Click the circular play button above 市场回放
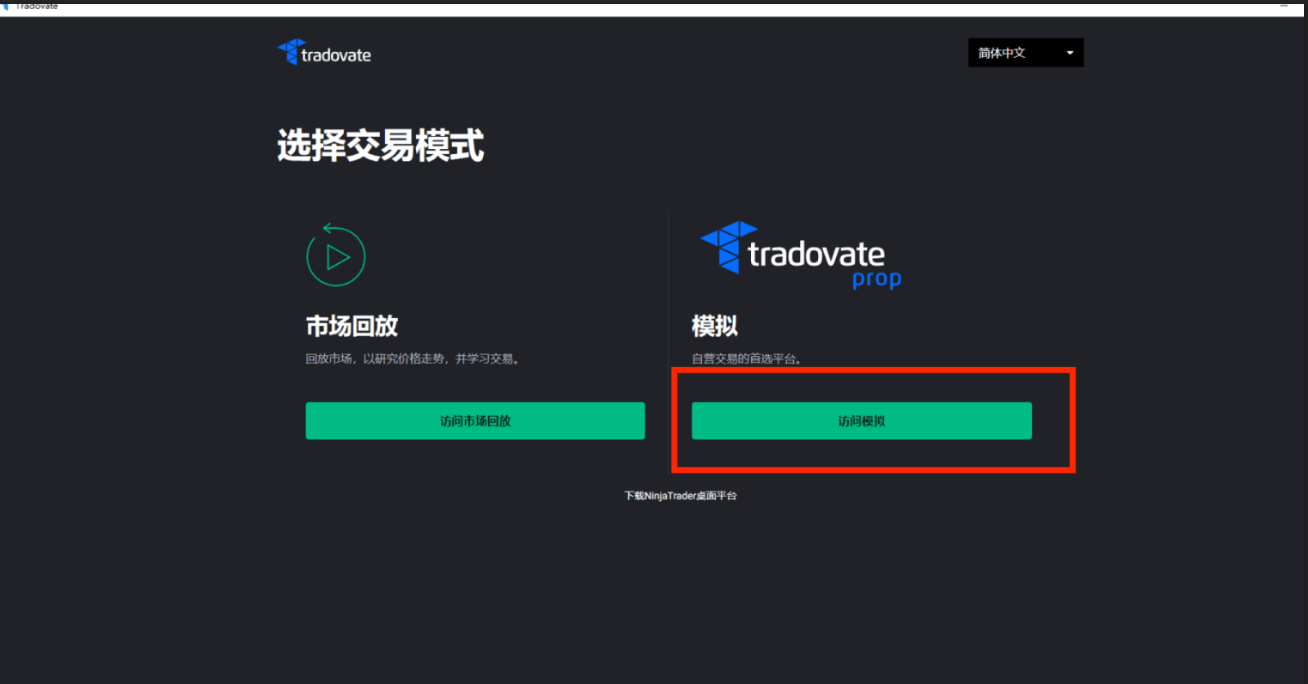The width and height of the screenshot is (1308, 684). pyautogui.click(x=336, y=255)
